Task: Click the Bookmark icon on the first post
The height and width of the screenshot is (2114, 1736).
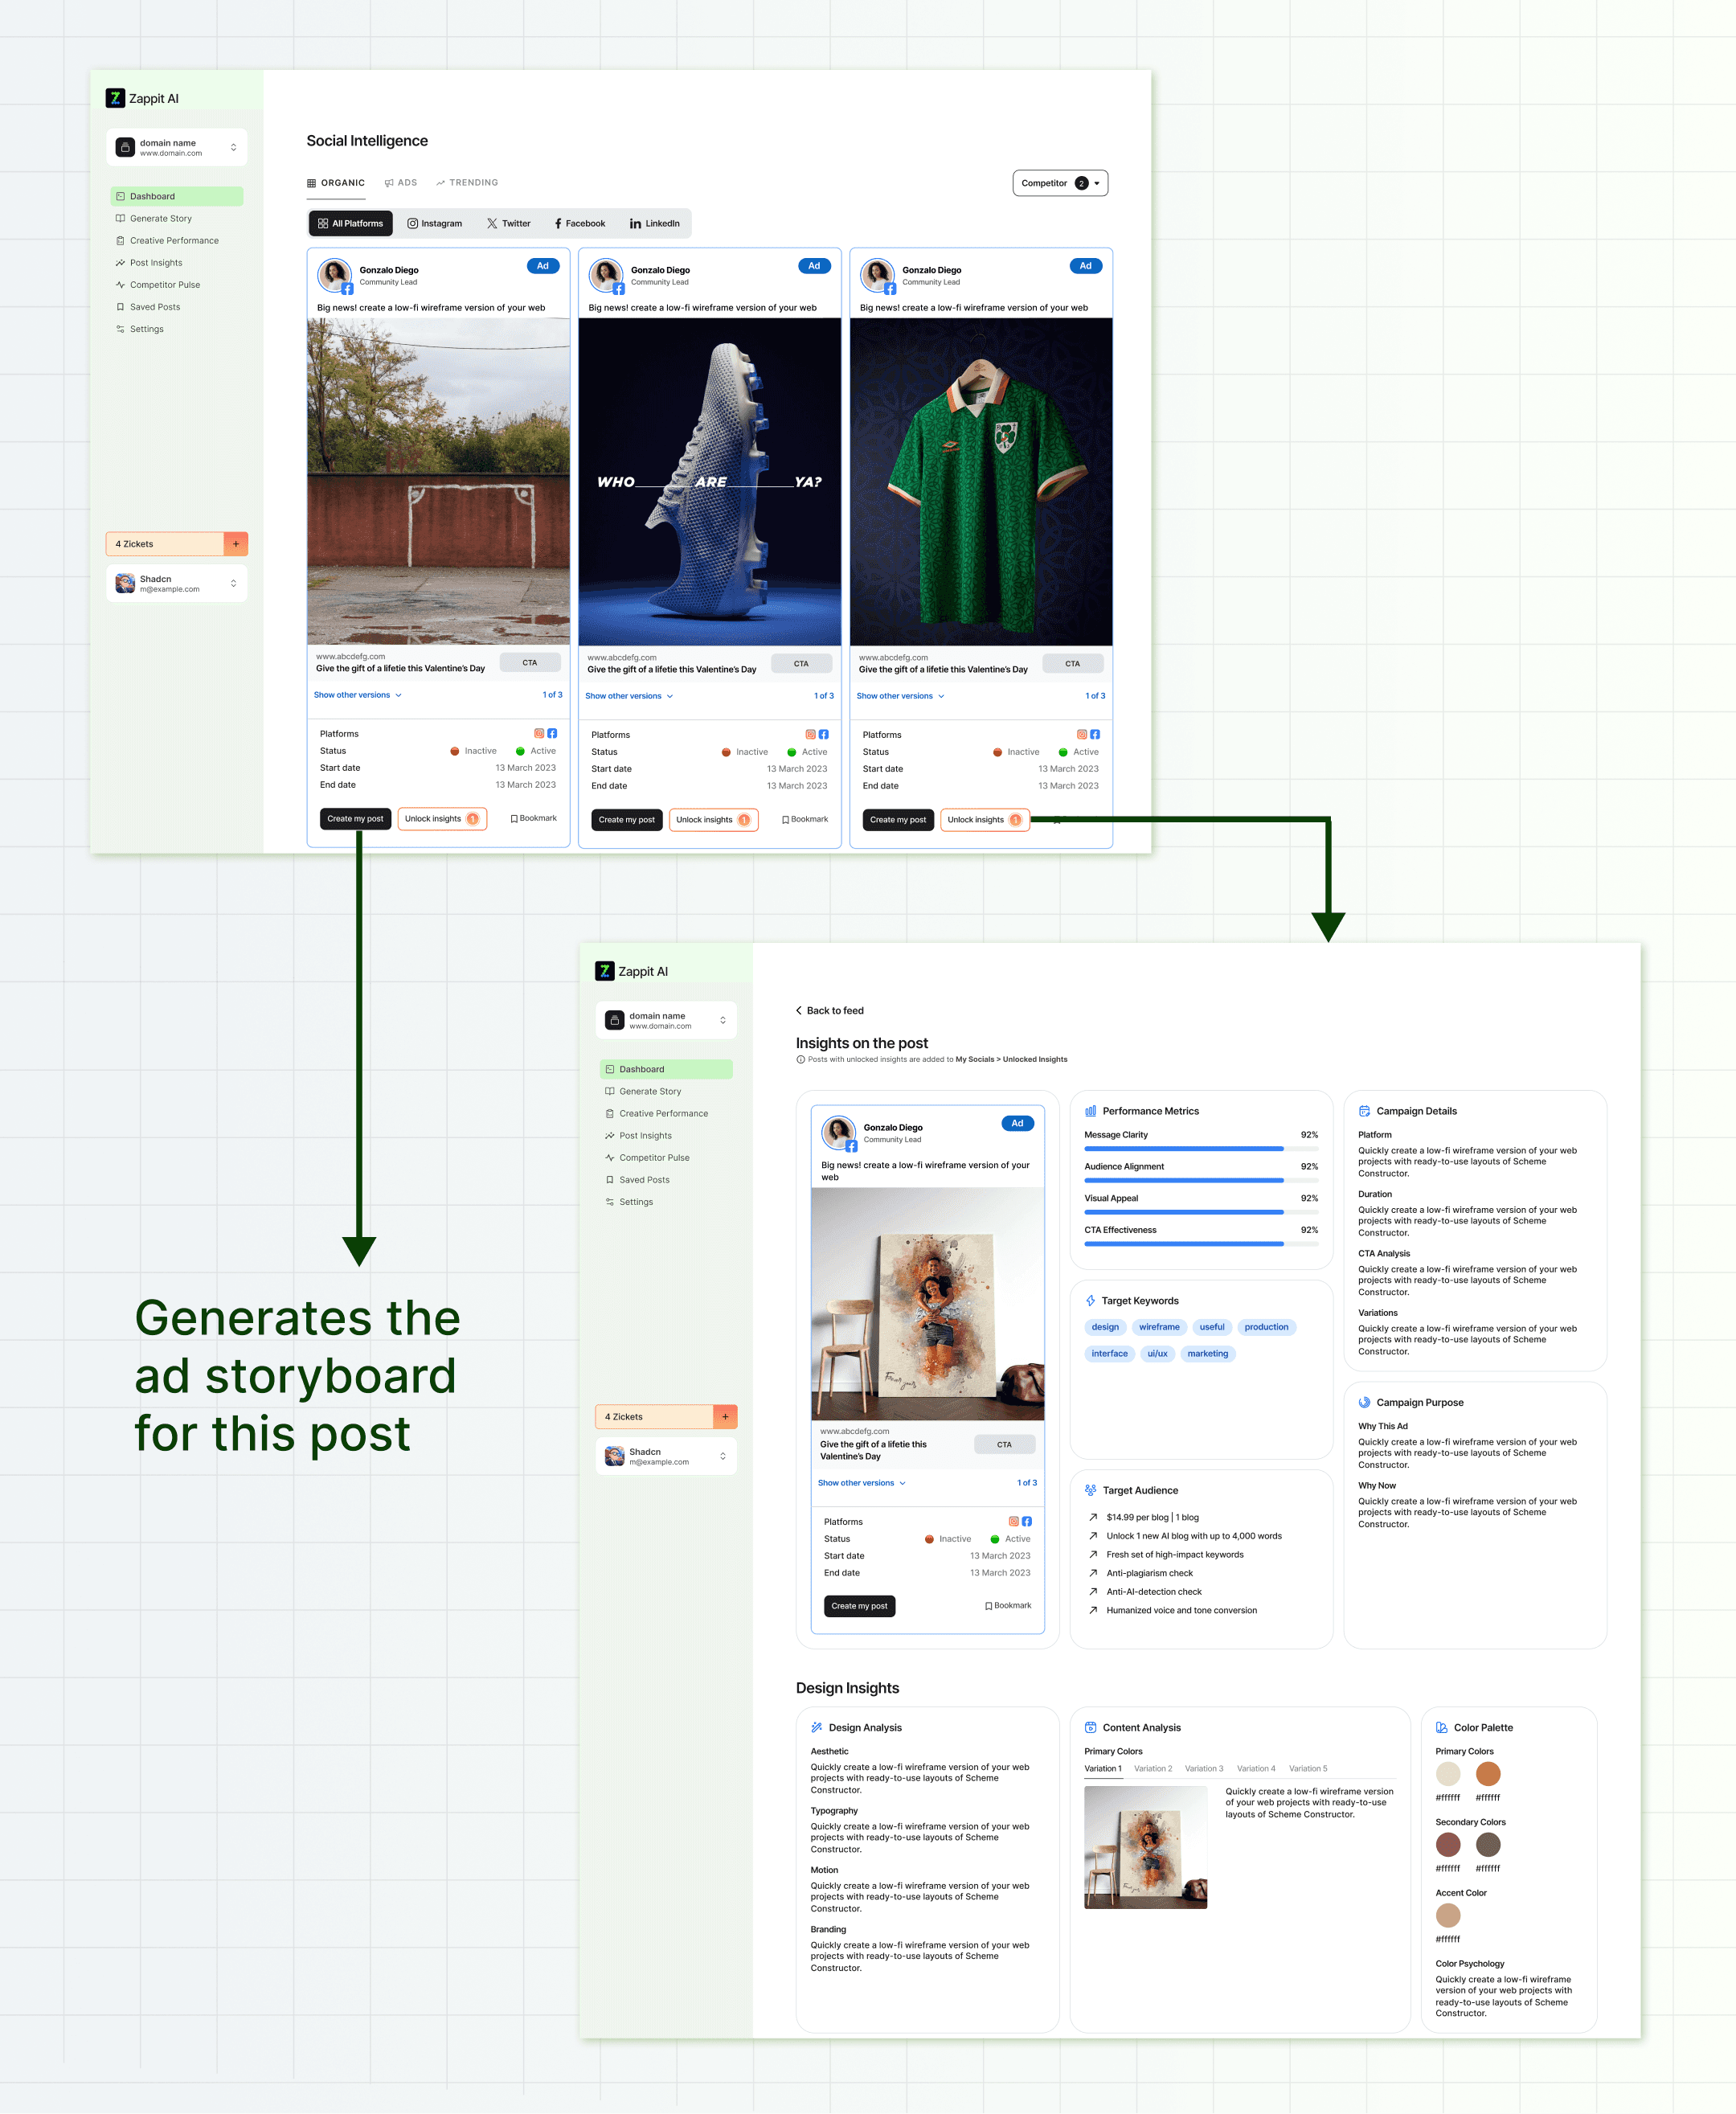Action: [514, 819]
